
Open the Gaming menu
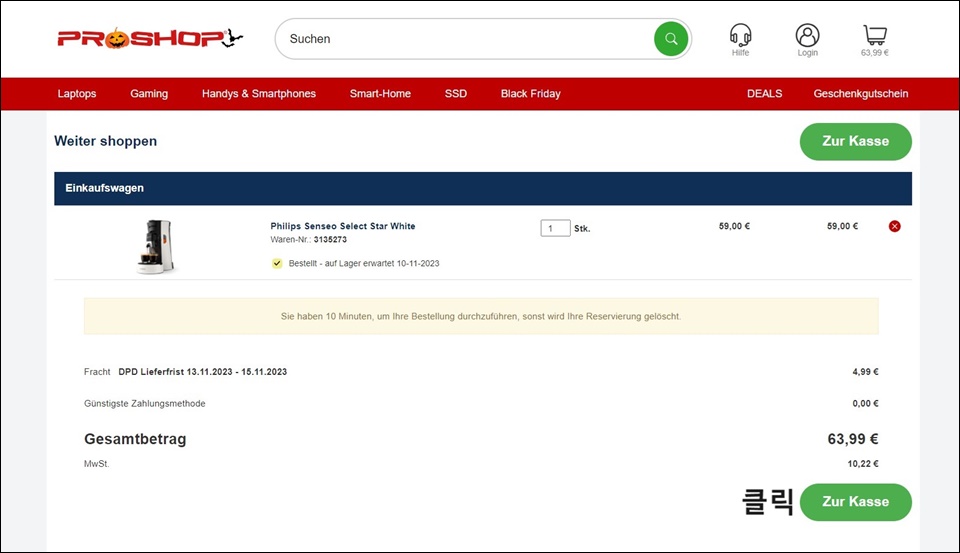click(x=149, y=94)
